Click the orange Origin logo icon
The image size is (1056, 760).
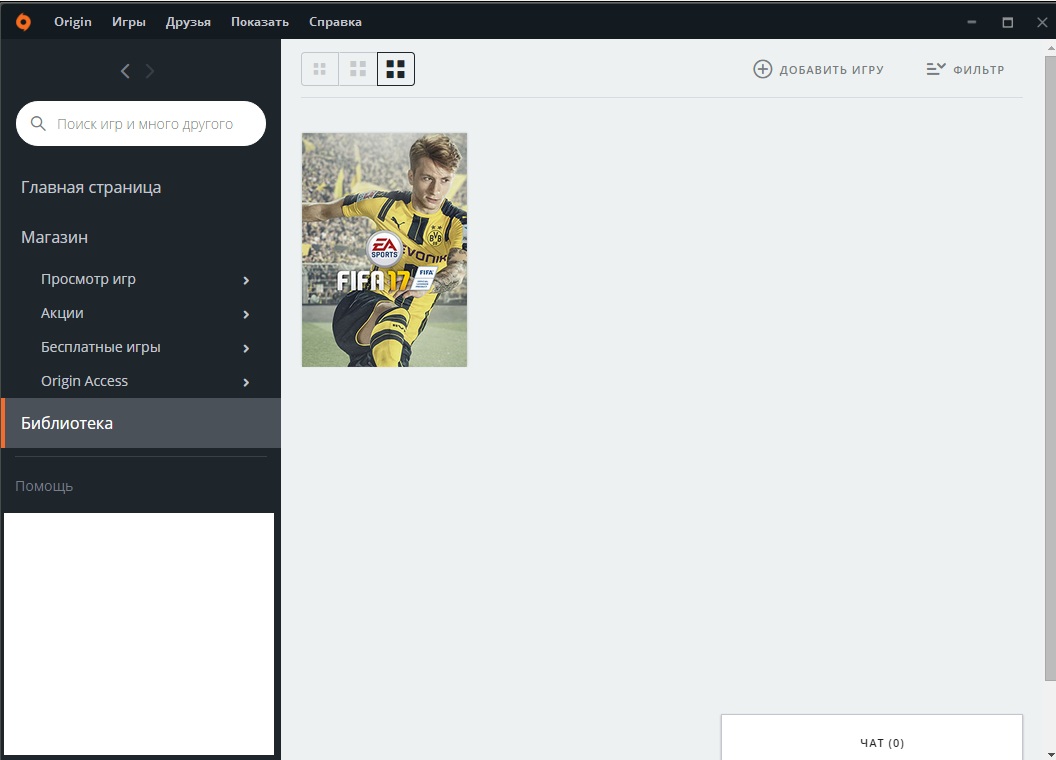(23, 22)
